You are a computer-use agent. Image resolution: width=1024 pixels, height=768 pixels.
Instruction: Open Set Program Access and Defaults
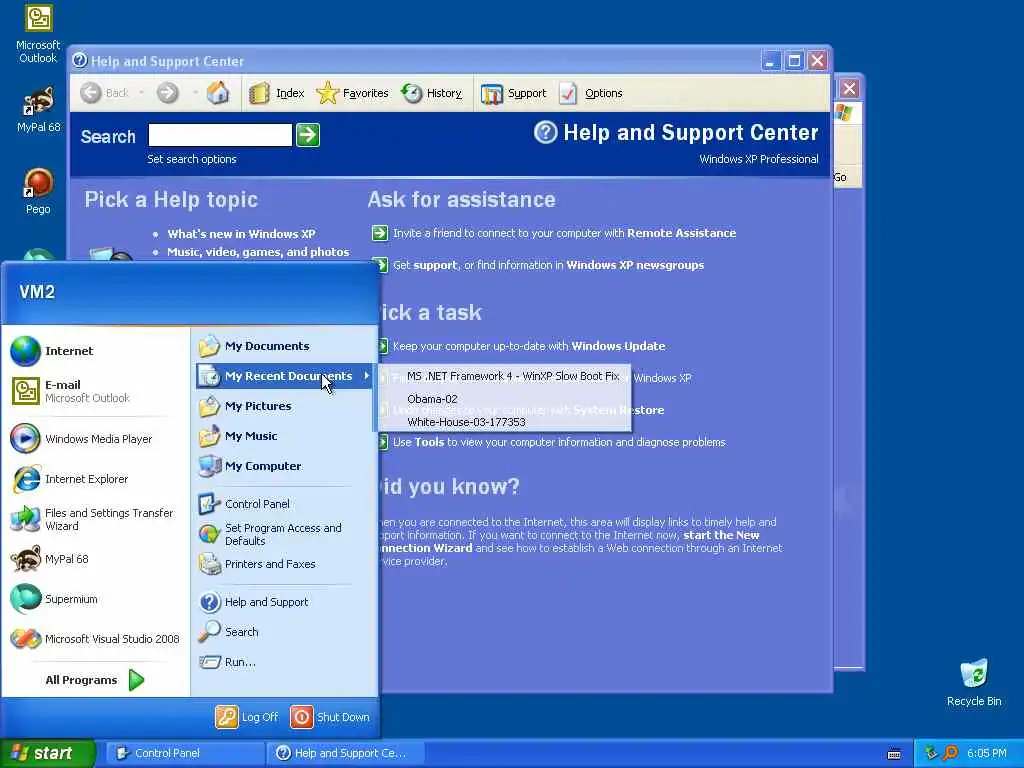coord(284,534)
